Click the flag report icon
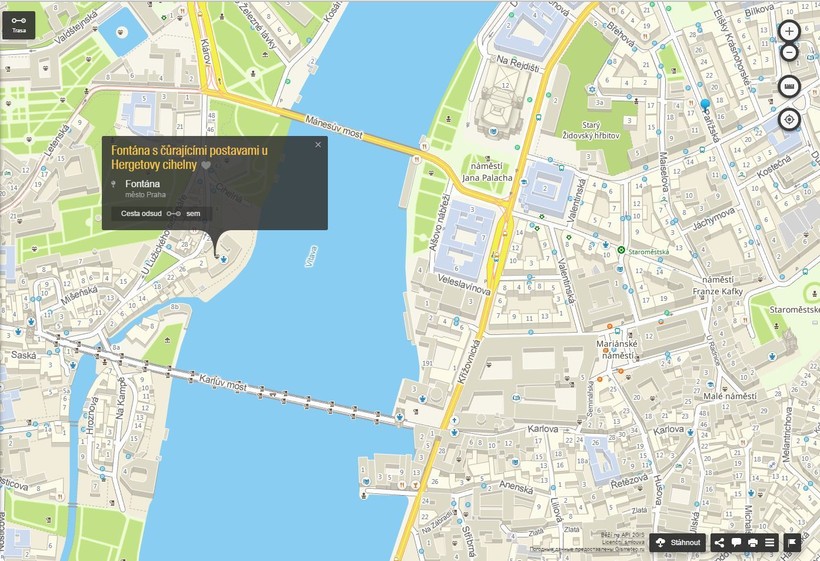 point(791,543)
